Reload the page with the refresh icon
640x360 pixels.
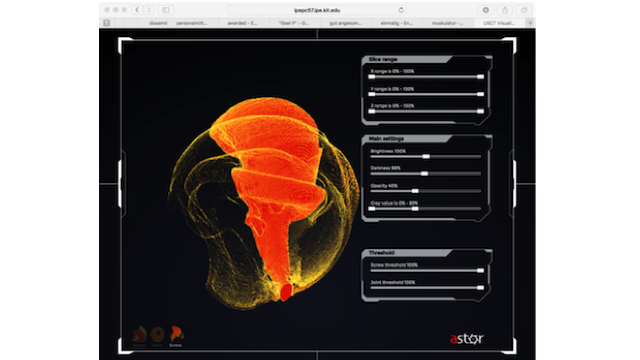click(x=401, y=10)
